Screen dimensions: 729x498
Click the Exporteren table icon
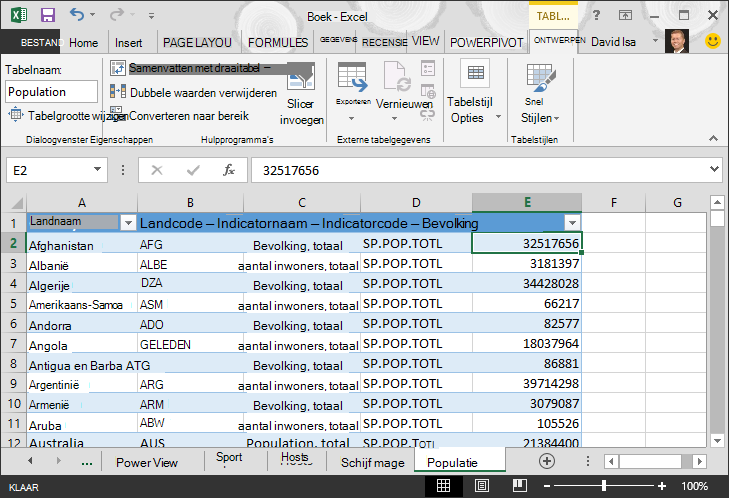[352, 77]
